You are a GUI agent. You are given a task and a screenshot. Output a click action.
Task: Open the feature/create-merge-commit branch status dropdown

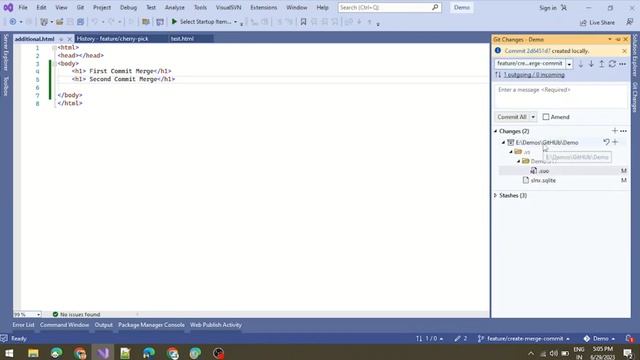click(524, 338)
